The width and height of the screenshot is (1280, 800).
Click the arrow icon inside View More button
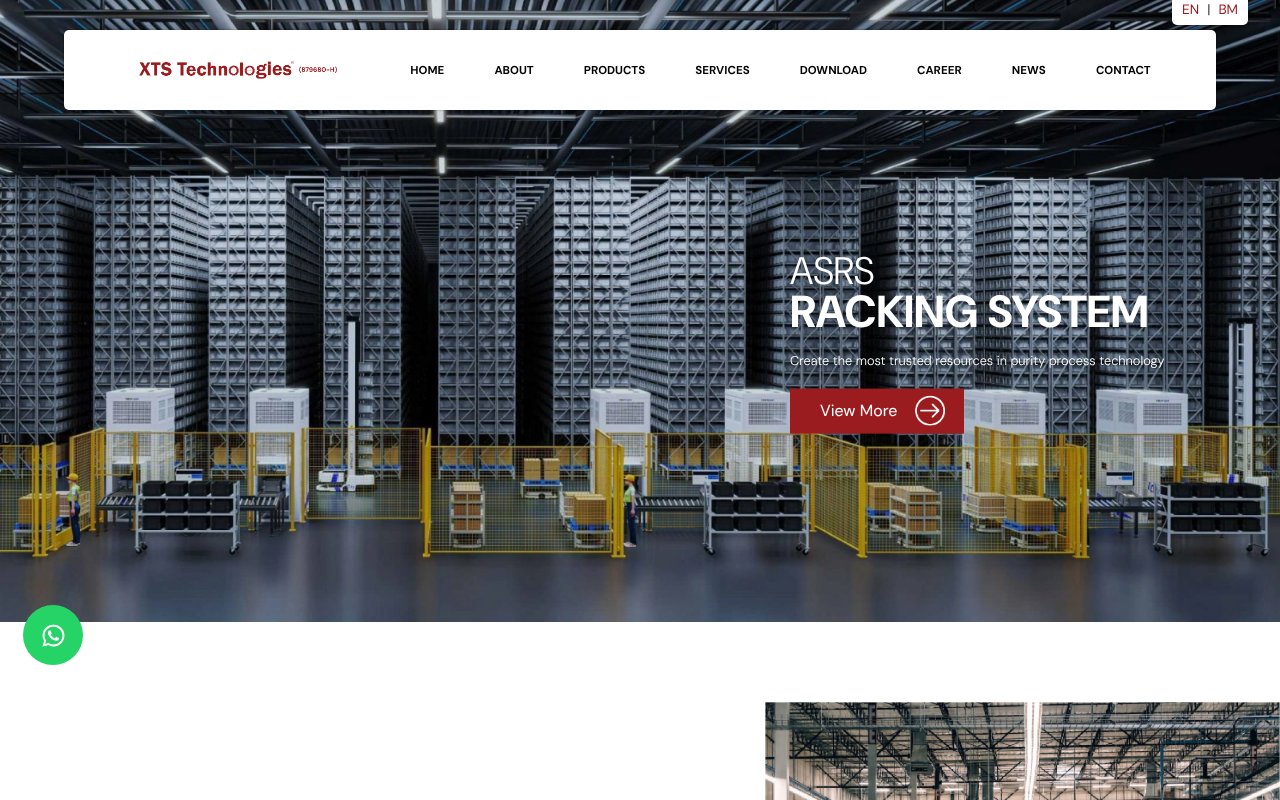click(x=930, y=411)
